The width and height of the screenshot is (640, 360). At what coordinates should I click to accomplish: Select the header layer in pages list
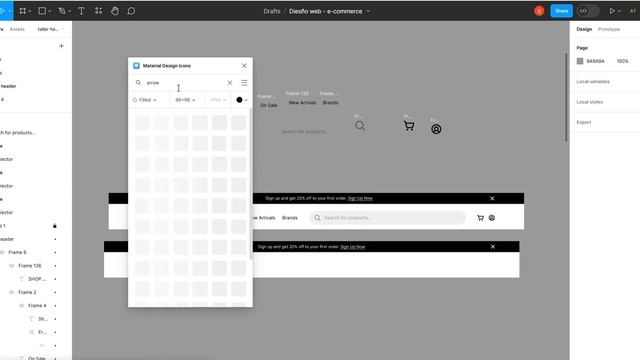[x=8, y=86]
